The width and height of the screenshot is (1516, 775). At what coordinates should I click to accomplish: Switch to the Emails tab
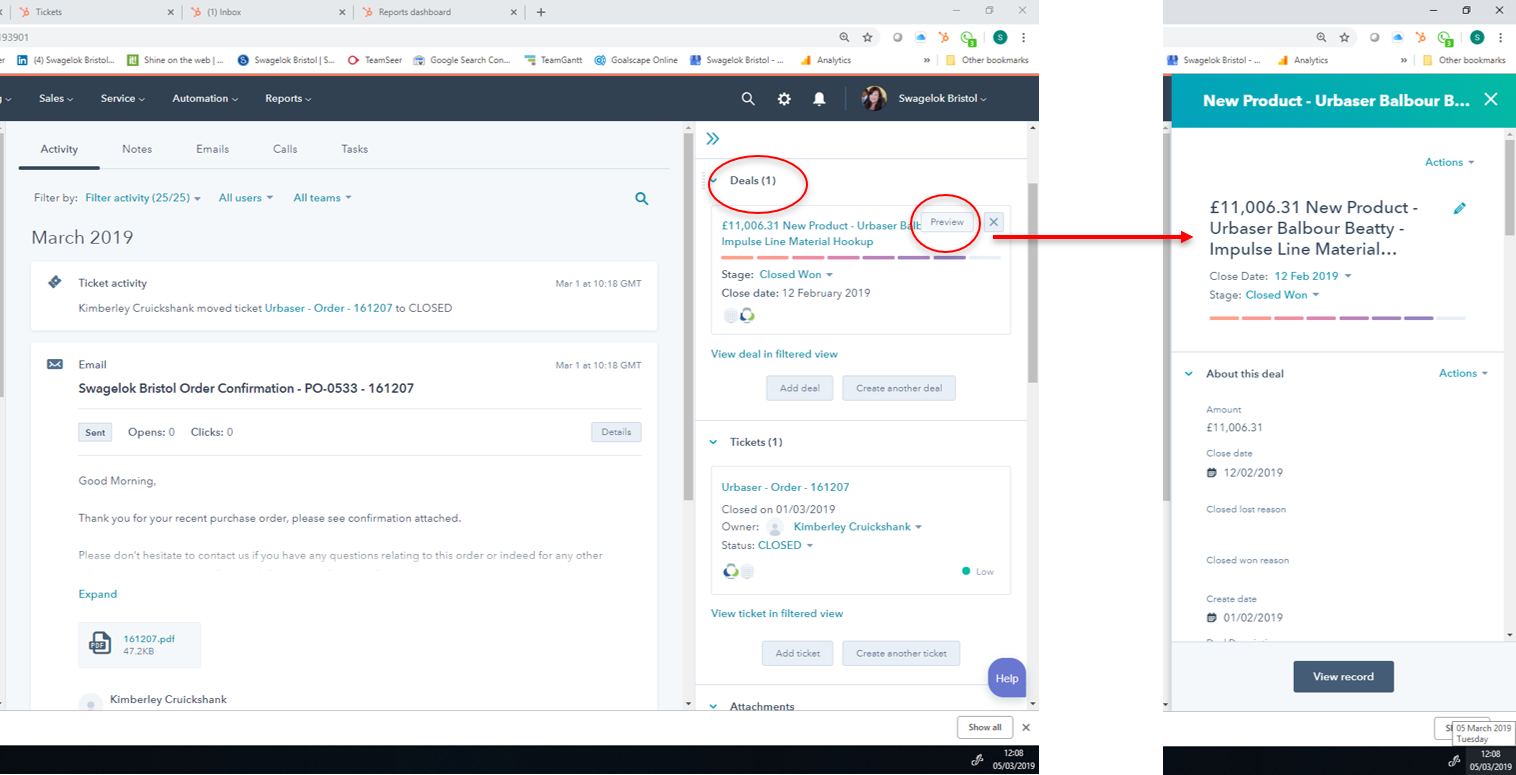tap(212, 149)
